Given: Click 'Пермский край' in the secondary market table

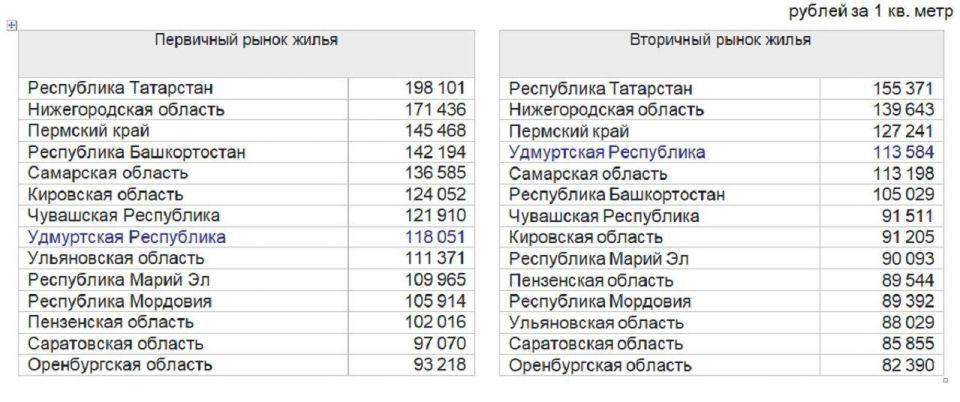Looking at the screenshot, I should coord(569,131).
